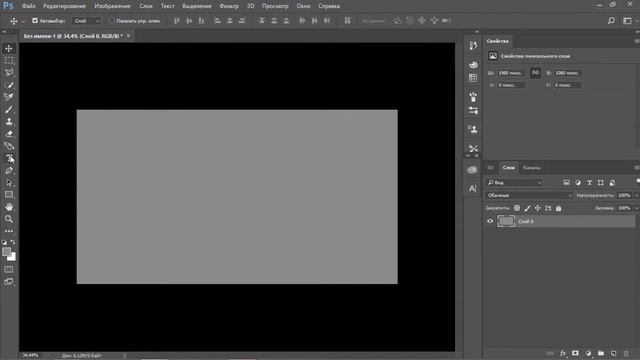Switch to the Каналы tab
This screenshot has width=640, height=360.
pos(531,167)
